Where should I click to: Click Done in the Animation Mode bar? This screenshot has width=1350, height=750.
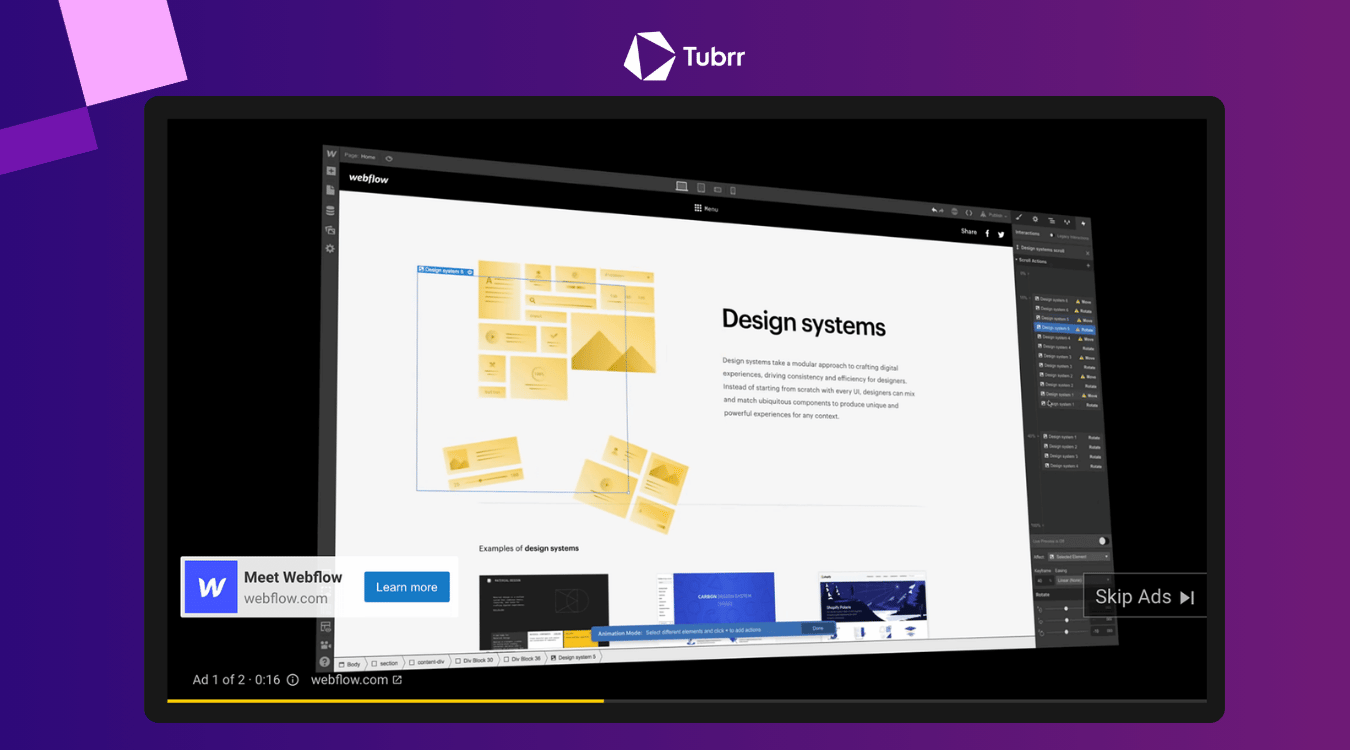pyautogui.click(x=817, y=628)
